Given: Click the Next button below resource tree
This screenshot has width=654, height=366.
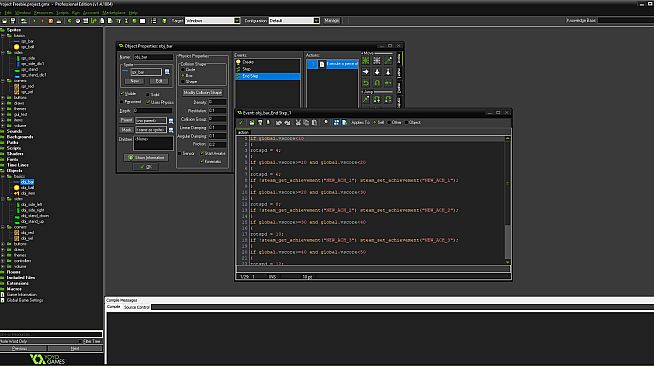Looking at the screenshot, I should coord(75,348).
